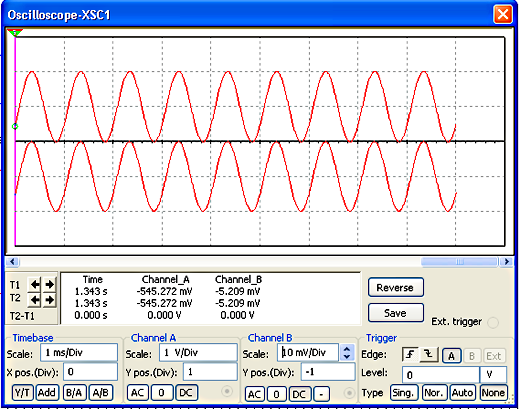Click the Reverse button

pos(396,287)
